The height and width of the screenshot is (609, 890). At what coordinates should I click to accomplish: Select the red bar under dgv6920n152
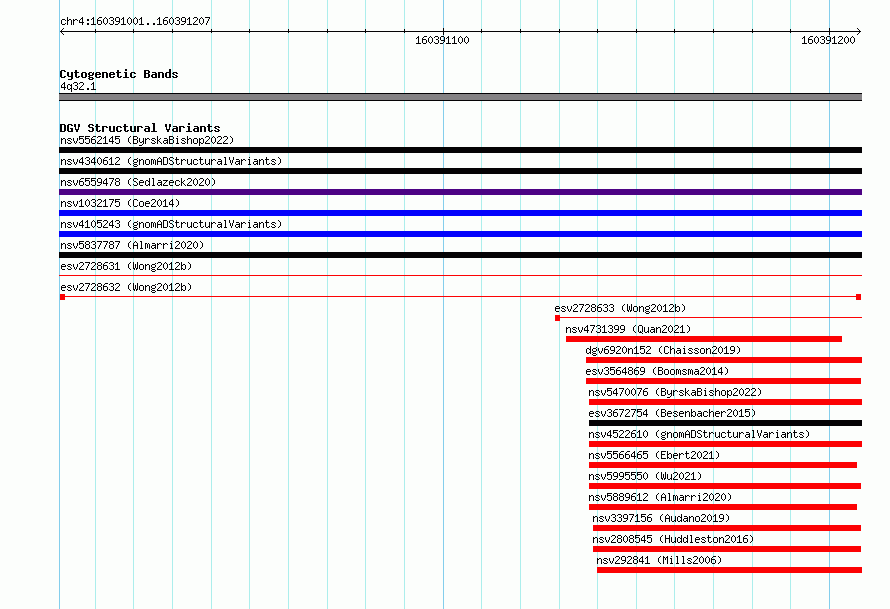point(724,360)
